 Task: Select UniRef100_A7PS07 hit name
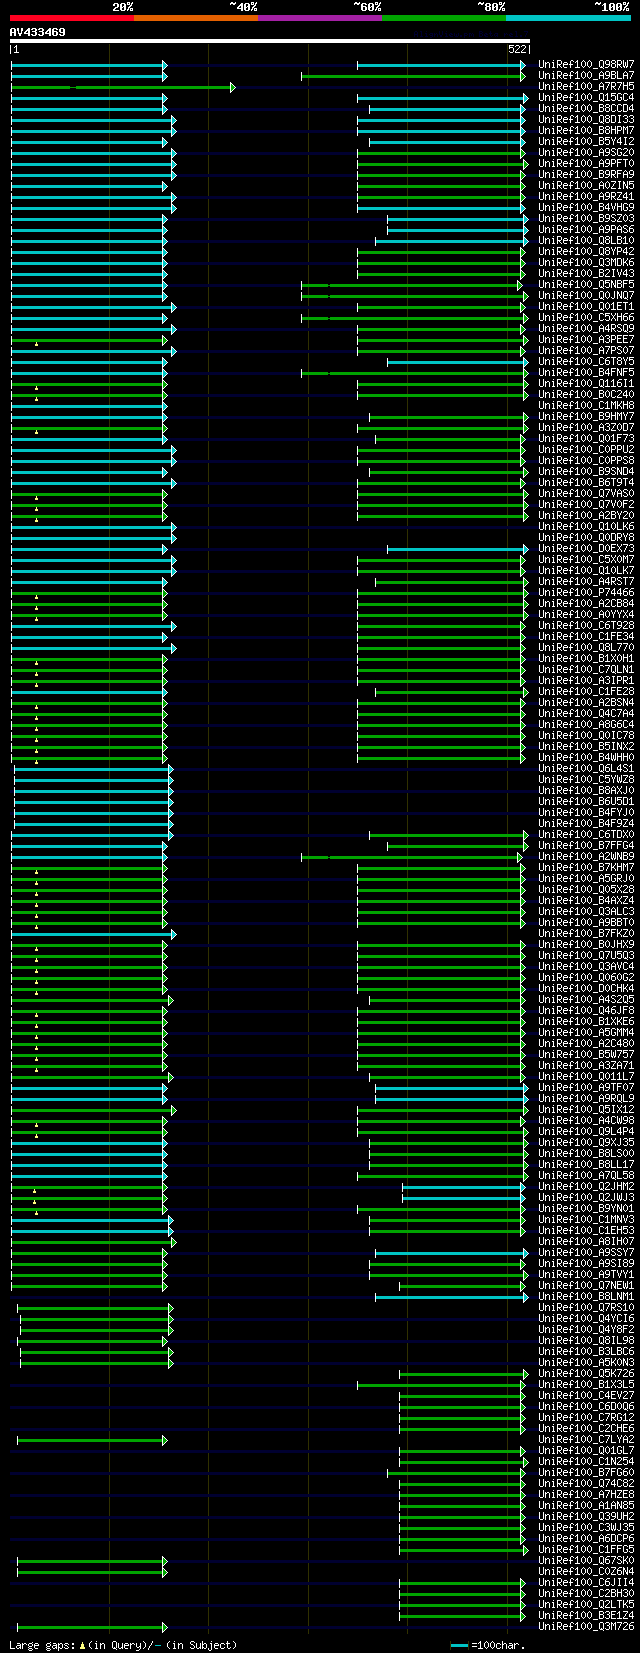click(x=586, y=350)
